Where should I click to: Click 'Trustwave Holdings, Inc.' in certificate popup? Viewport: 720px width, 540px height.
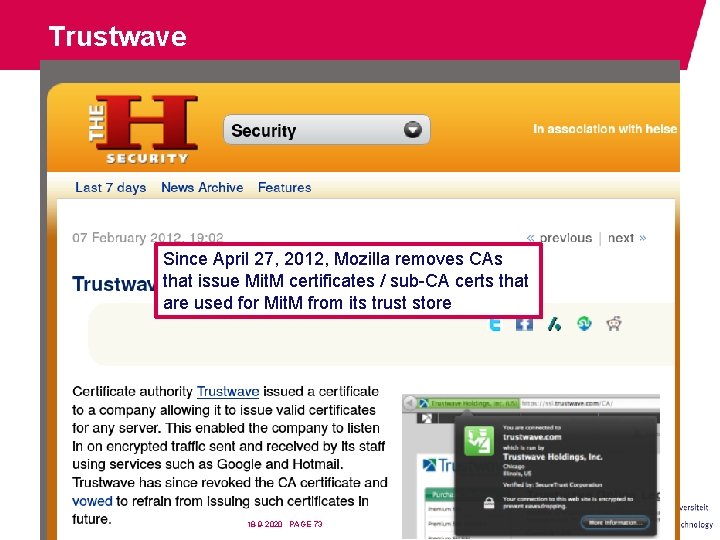552,457
